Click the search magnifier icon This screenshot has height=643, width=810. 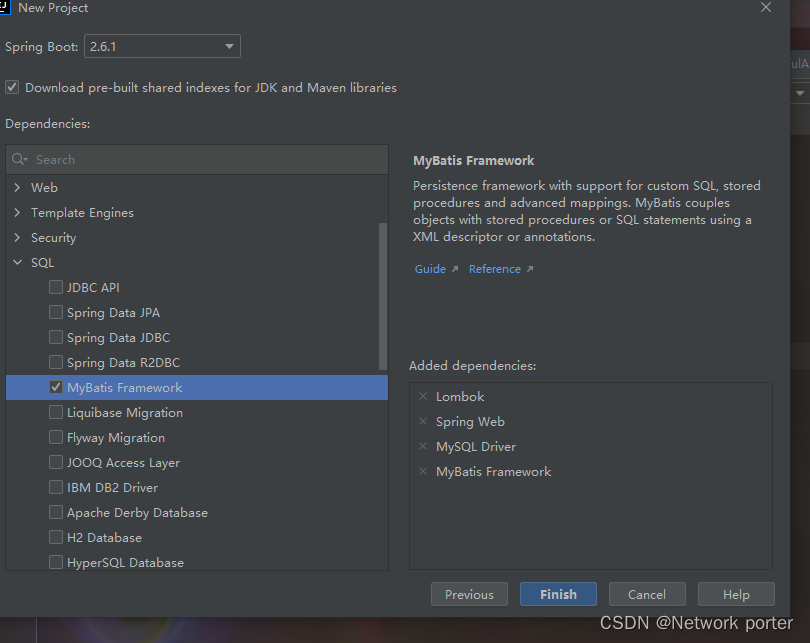[19, 159]
